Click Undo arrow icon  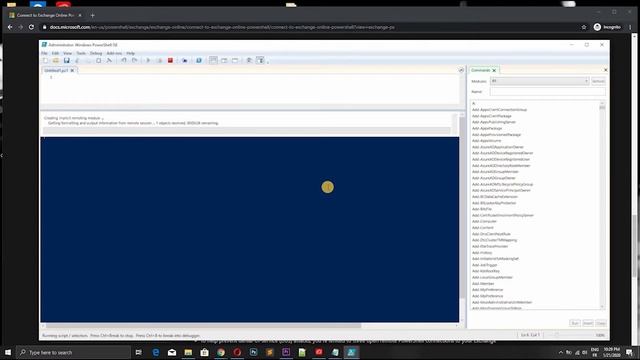[x=124, y=60]
